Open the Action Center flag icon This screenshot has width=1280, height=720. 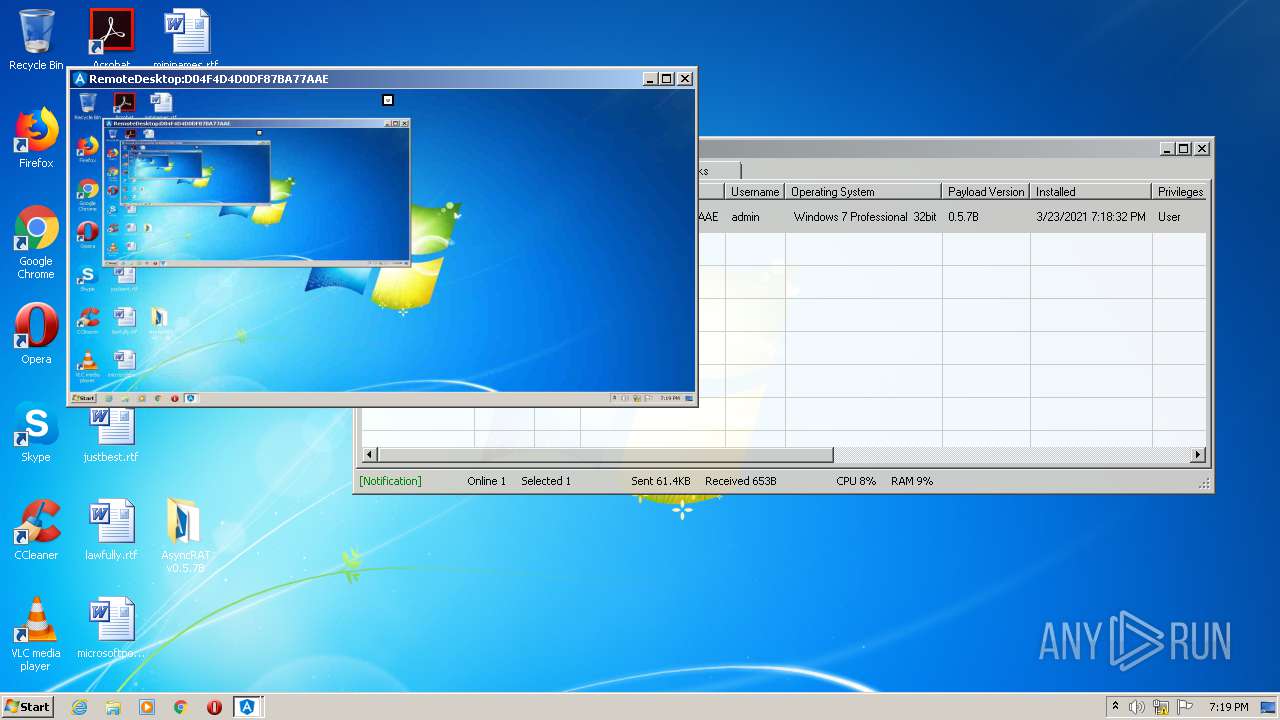(x=1185, y=707)
